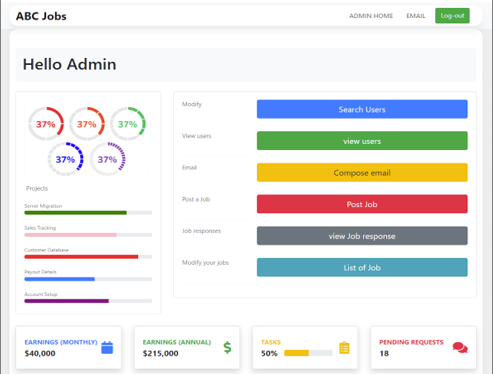Screen dimensions: 493x374
Task: Click the red Post Job button
Action: 362,204
